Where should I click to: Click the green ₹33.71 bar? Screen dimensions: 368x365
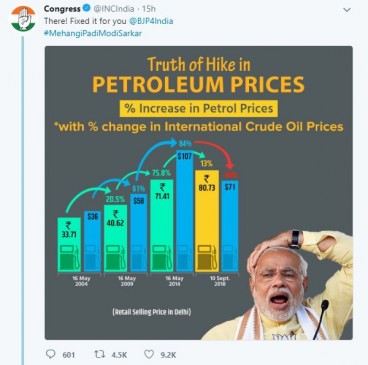[x=69, y=244]
